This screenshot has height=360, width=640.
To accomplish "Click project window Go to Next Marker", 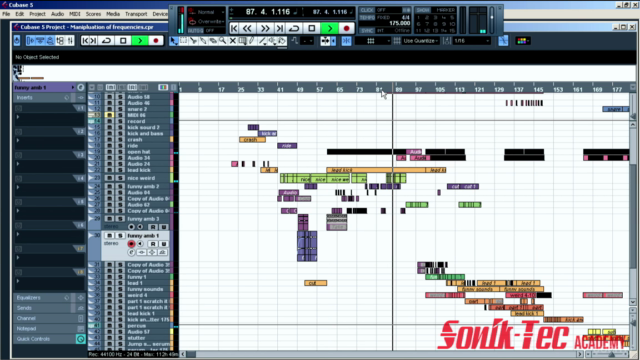I will click(x=93, y=41).
